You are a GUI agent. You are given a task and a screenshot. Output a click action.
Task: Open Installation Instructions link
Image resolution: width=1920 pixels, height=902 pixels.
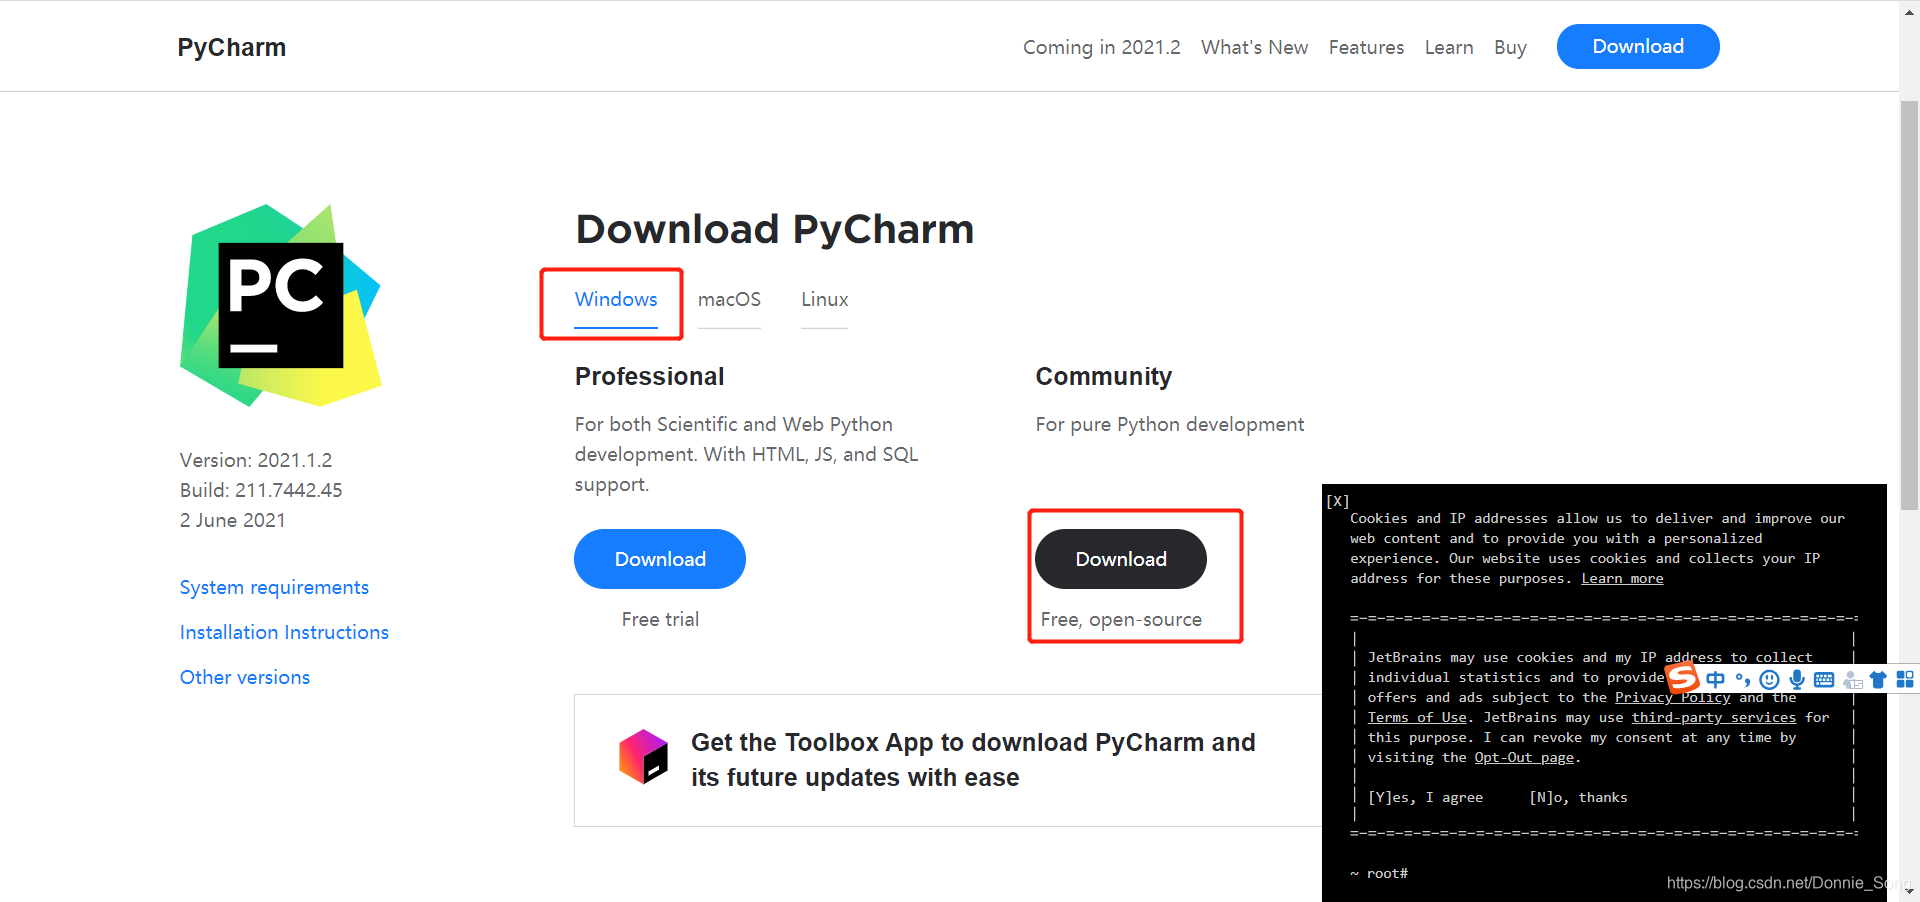click(x=284, y=632)
